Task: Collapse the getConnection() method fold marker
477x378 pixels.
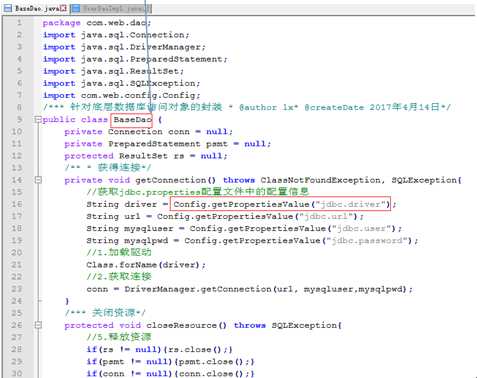Action: coord(38,180)
